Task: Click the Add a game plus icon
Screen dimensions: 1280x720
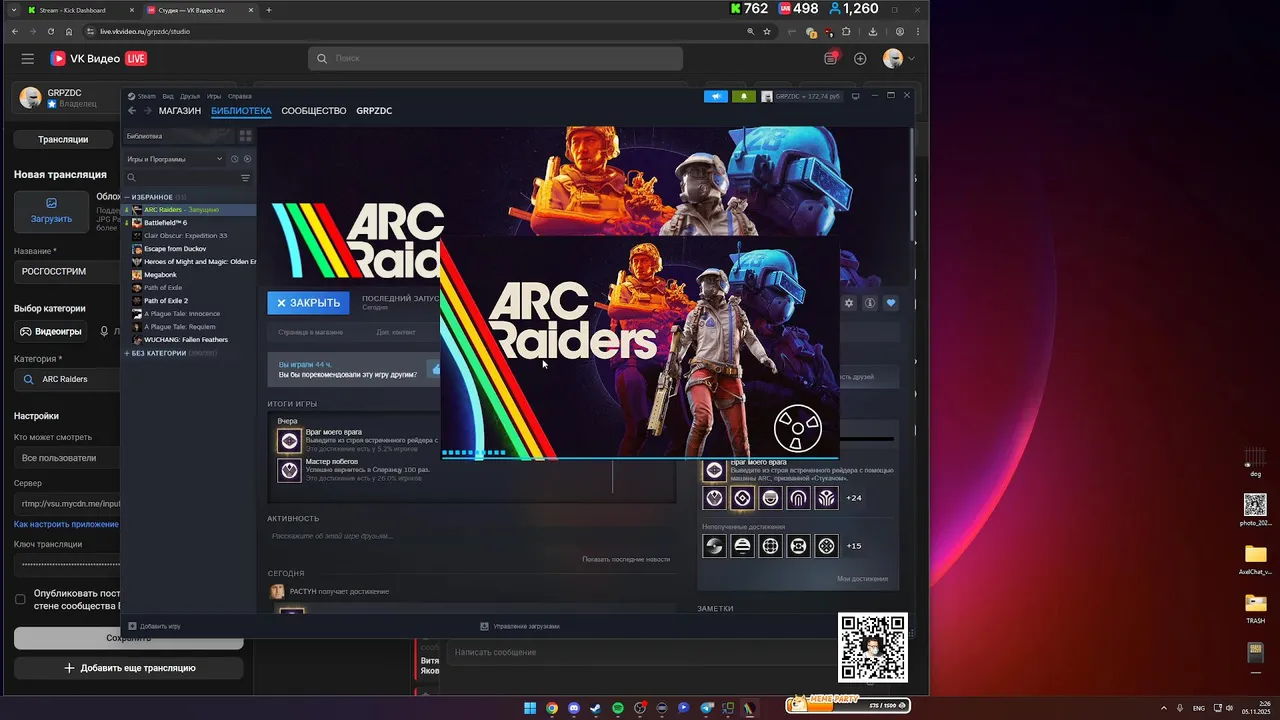Action: [x=132, y=626]
